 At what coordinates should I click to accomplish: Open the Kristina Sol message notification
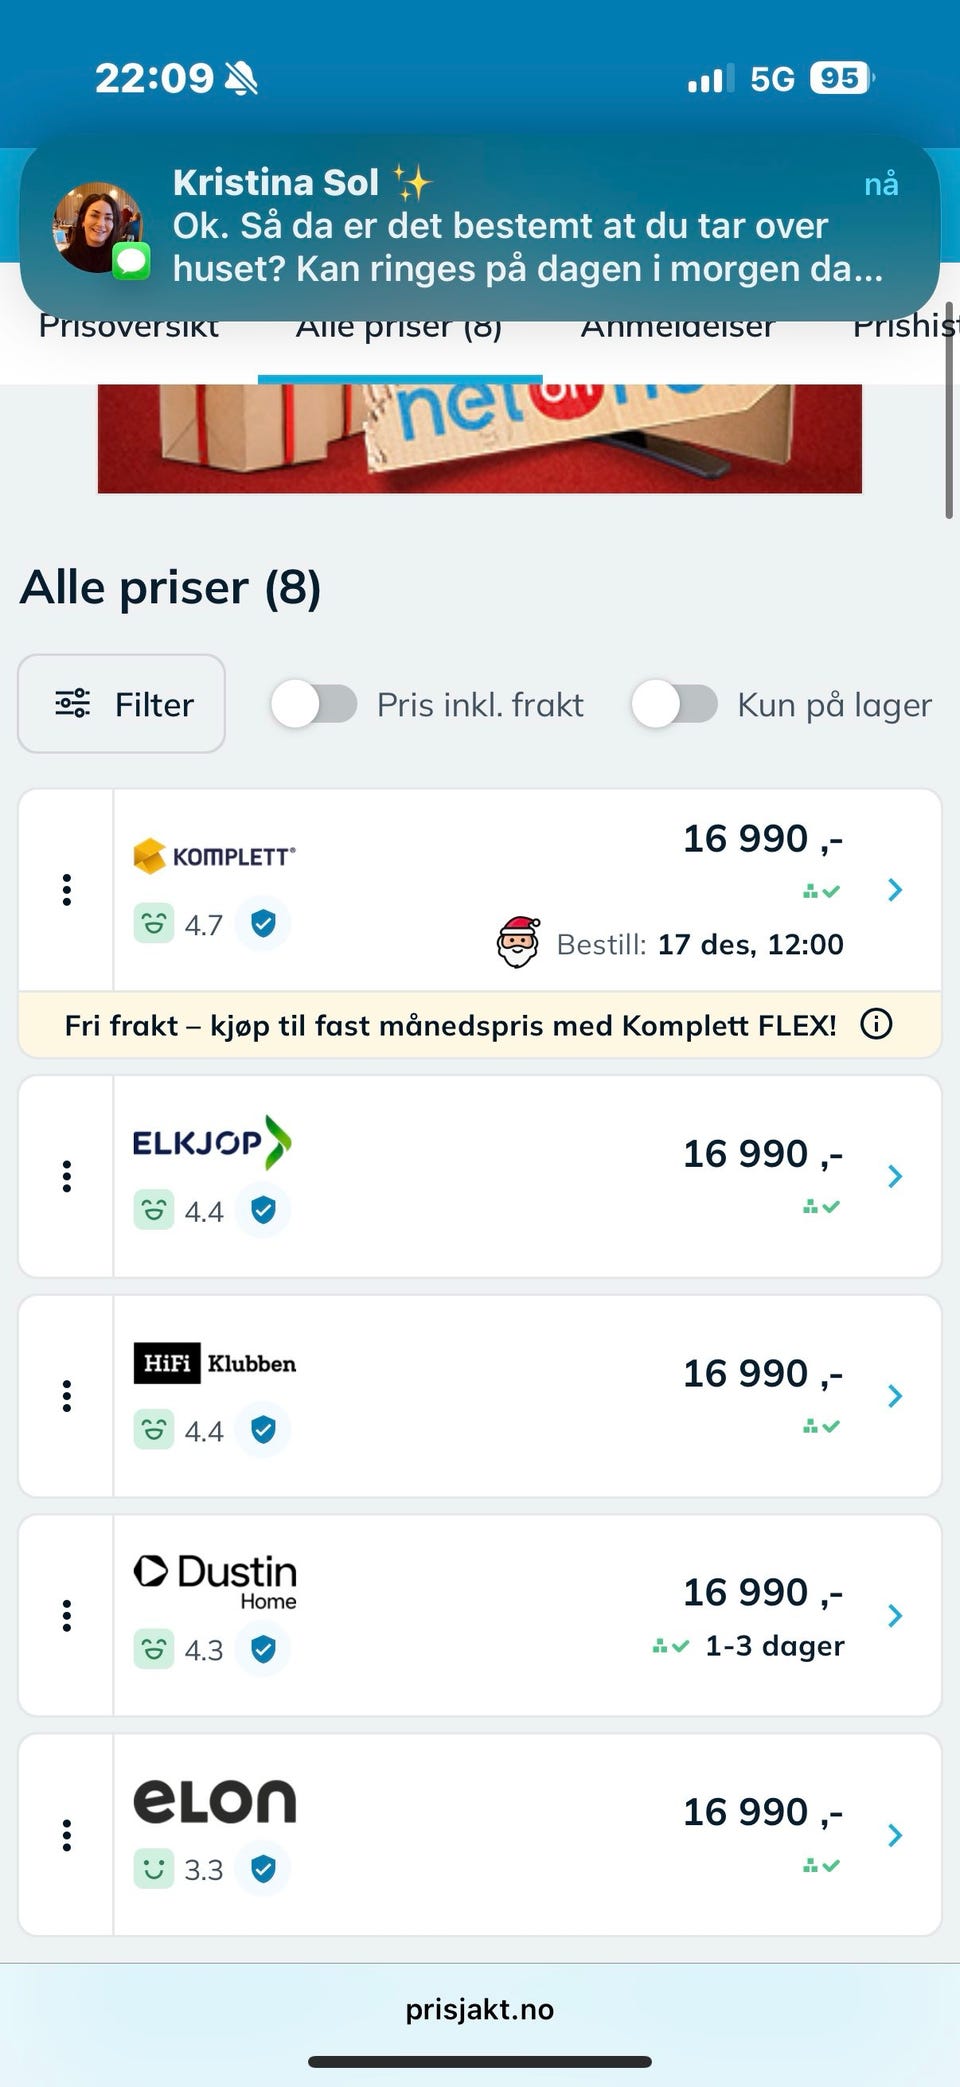[480, 227]
